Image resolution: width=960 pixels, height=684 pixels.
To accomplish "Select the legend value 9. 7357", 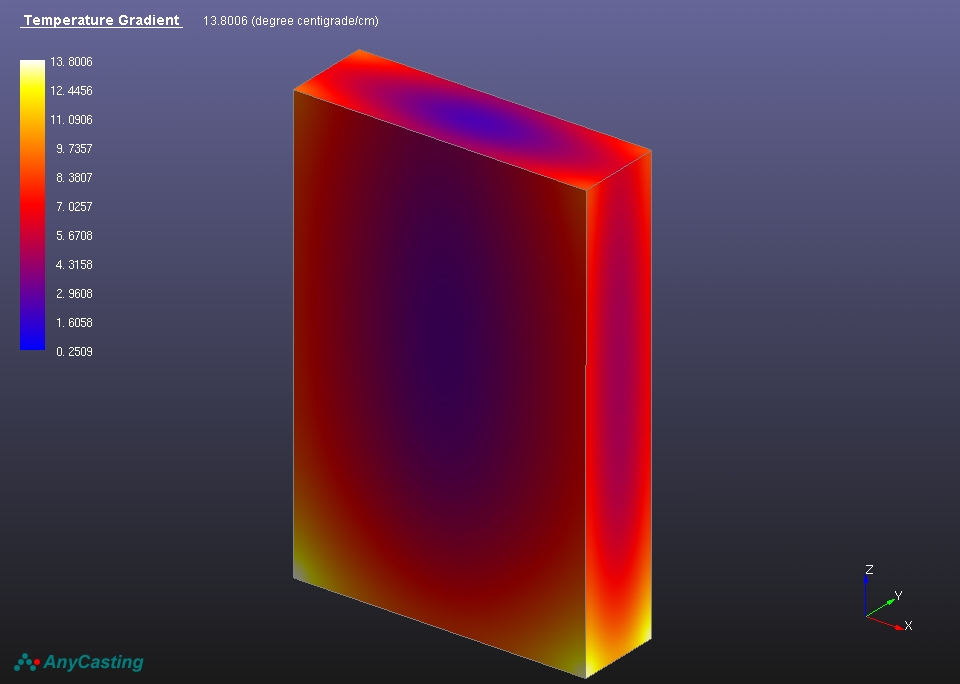I will point(74,149).
